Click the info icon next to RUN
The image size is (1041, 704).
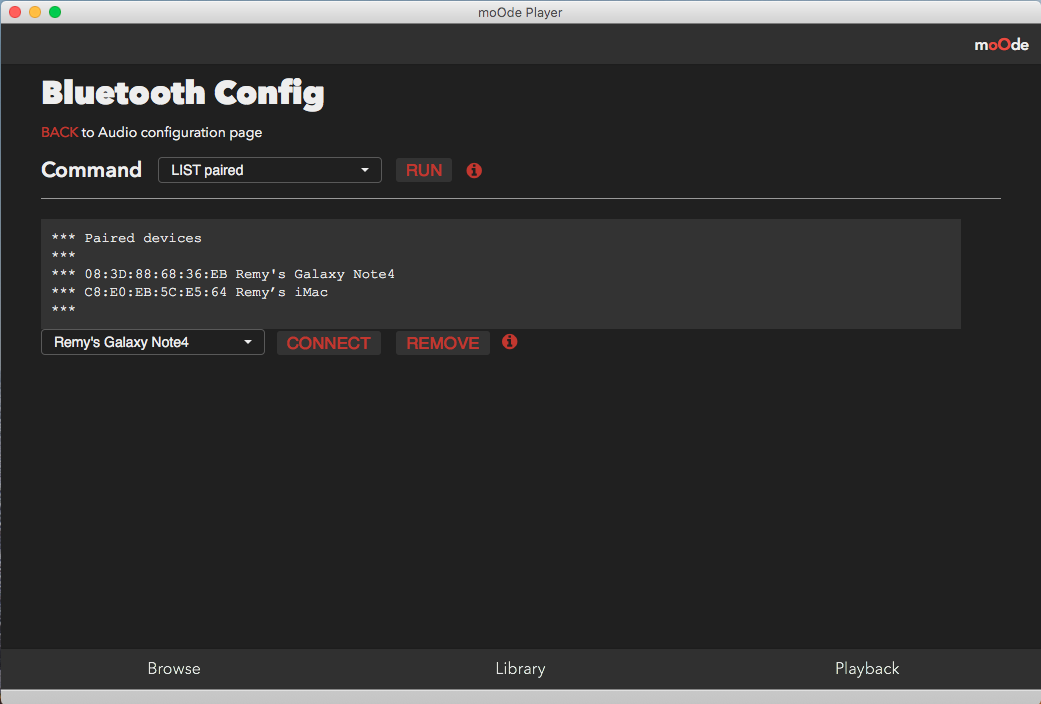474,171
